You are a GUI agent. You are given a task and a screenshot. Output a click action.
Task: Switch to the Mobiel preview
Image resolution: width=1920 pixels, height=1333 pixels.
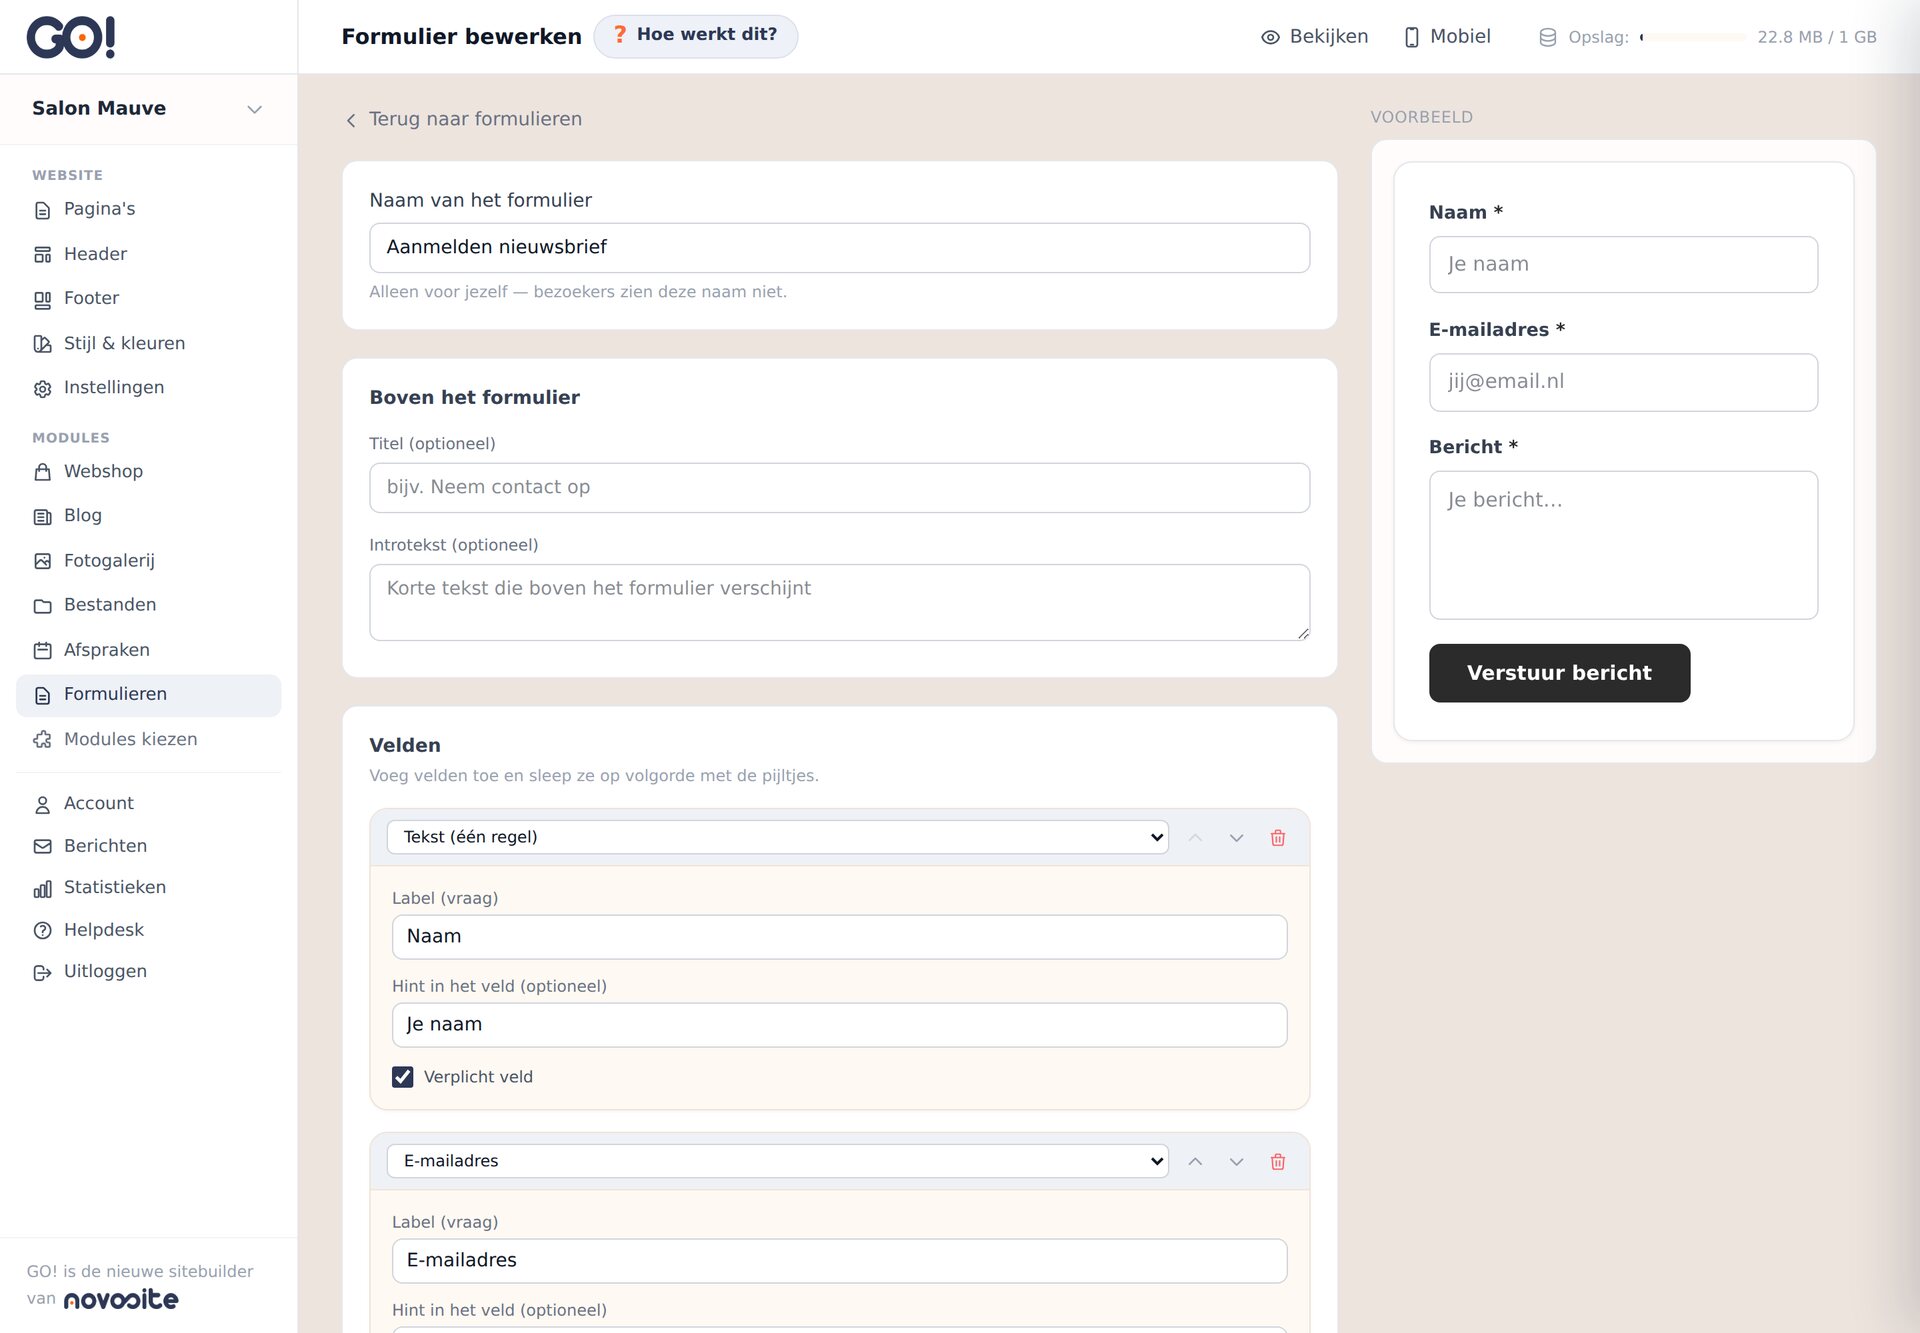(x=1447, y=37)
